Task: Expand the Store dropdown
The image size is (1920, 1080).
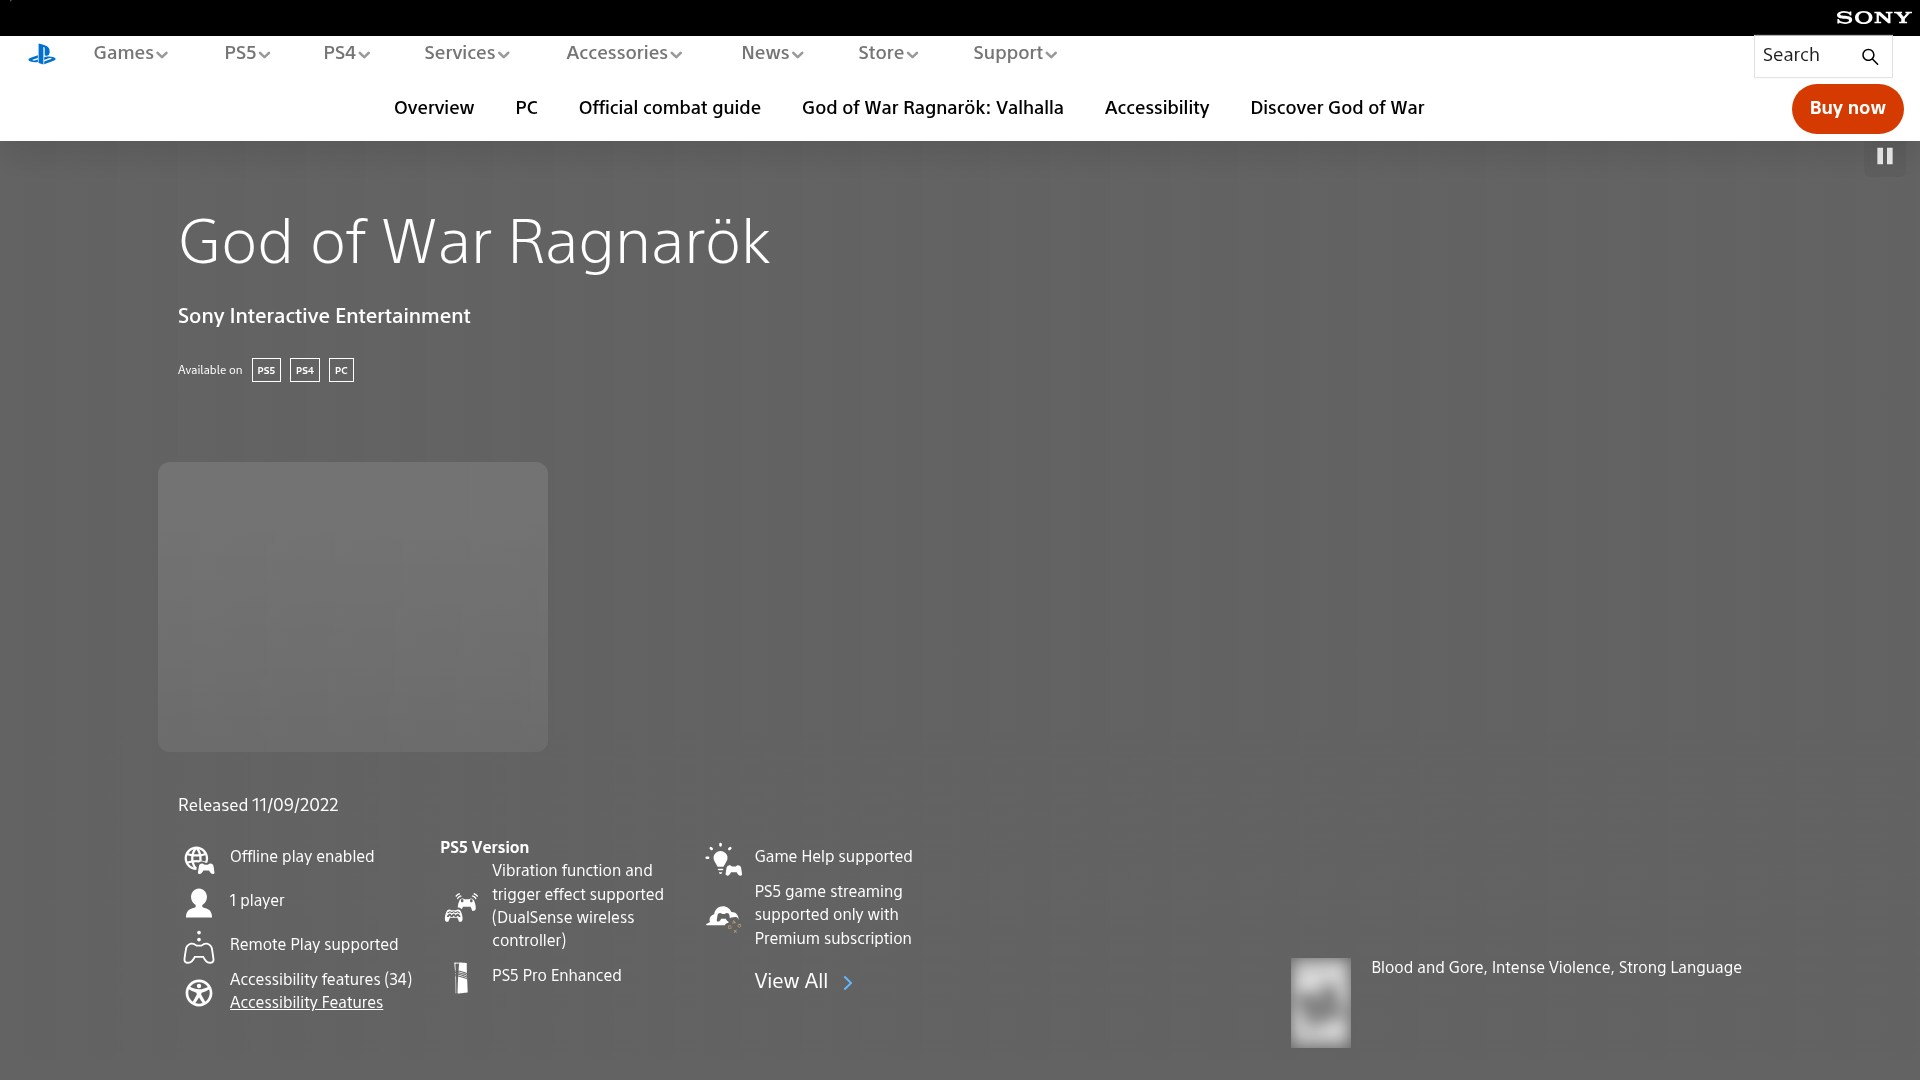Action: [888, 53]
